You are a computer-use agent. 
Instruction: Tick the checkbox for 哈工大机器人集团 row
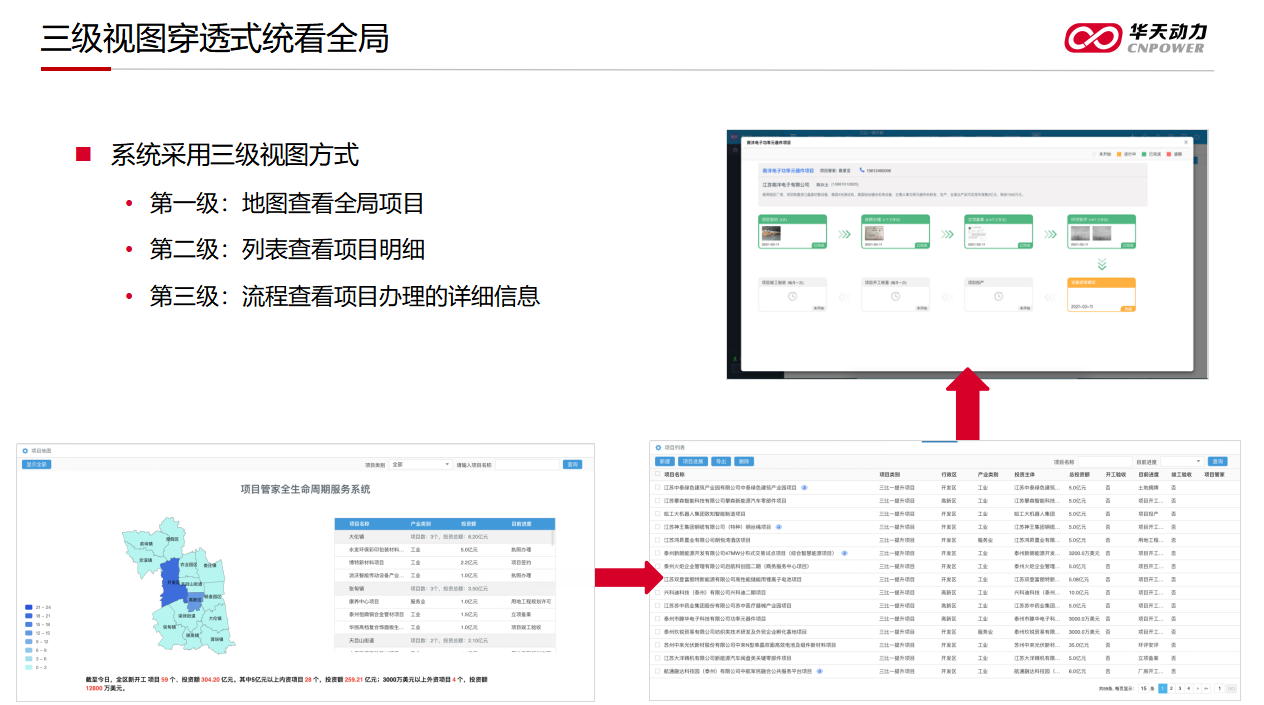pyautogui.click(x=657, y=514)
